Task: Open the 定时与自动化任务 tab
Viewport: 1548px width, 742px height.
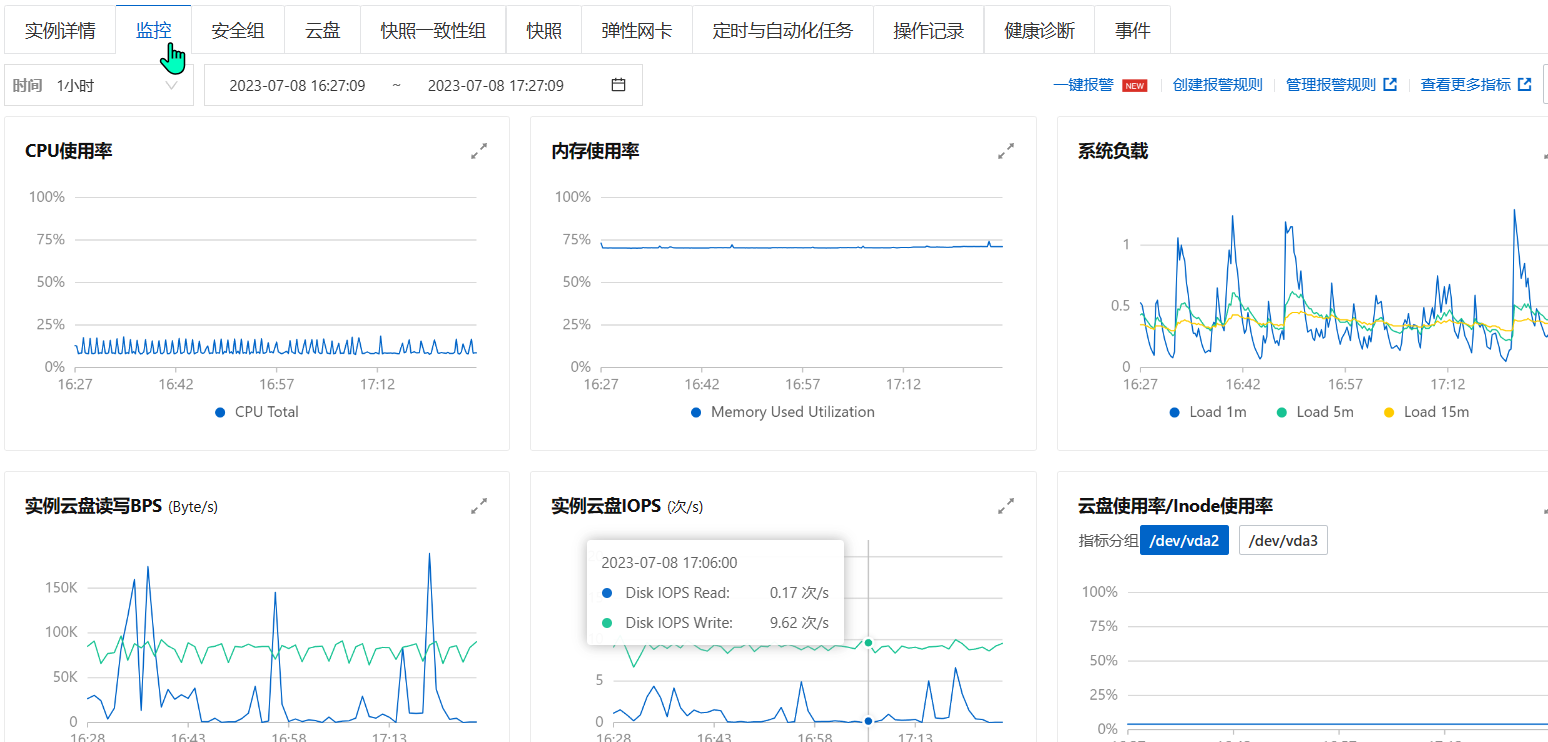Action: pyautogui.click(x=783, y=31)
